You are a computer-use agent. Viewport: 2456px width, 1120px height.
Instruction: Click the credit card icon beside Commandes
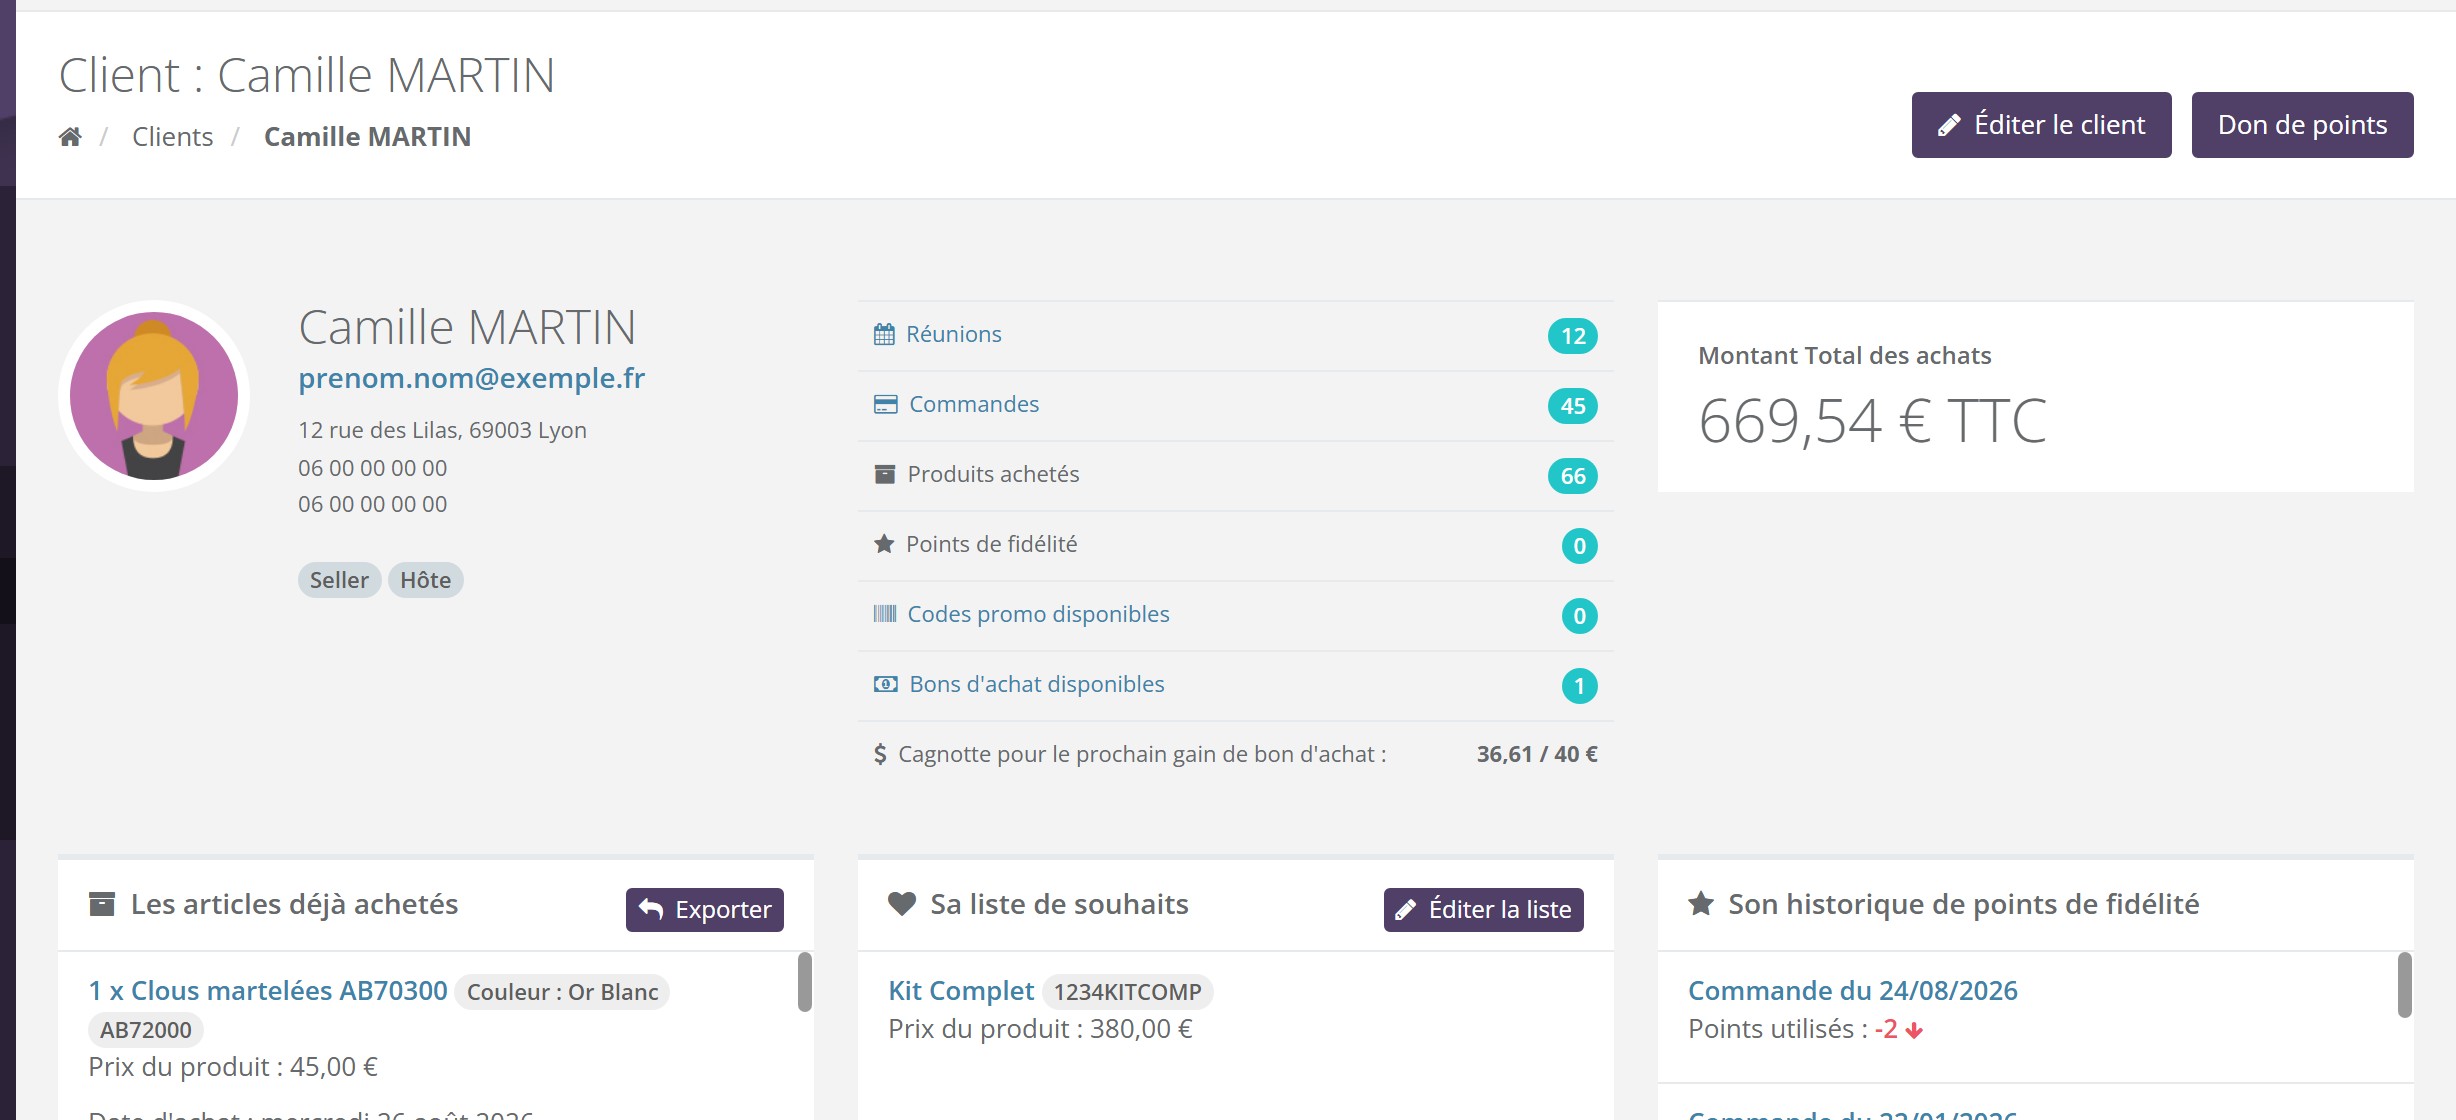point(885,404)
